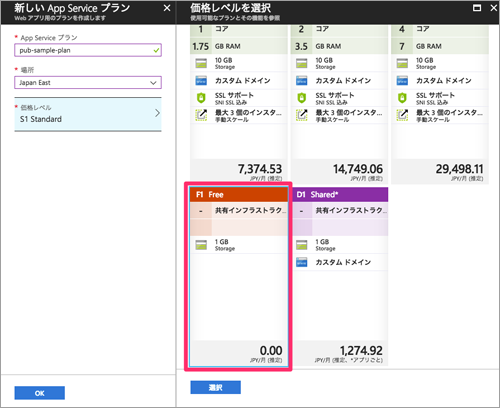Click the 7,374.53 price of the 1-core tier
Screen dimensions: 500x408
coord(260,169)
